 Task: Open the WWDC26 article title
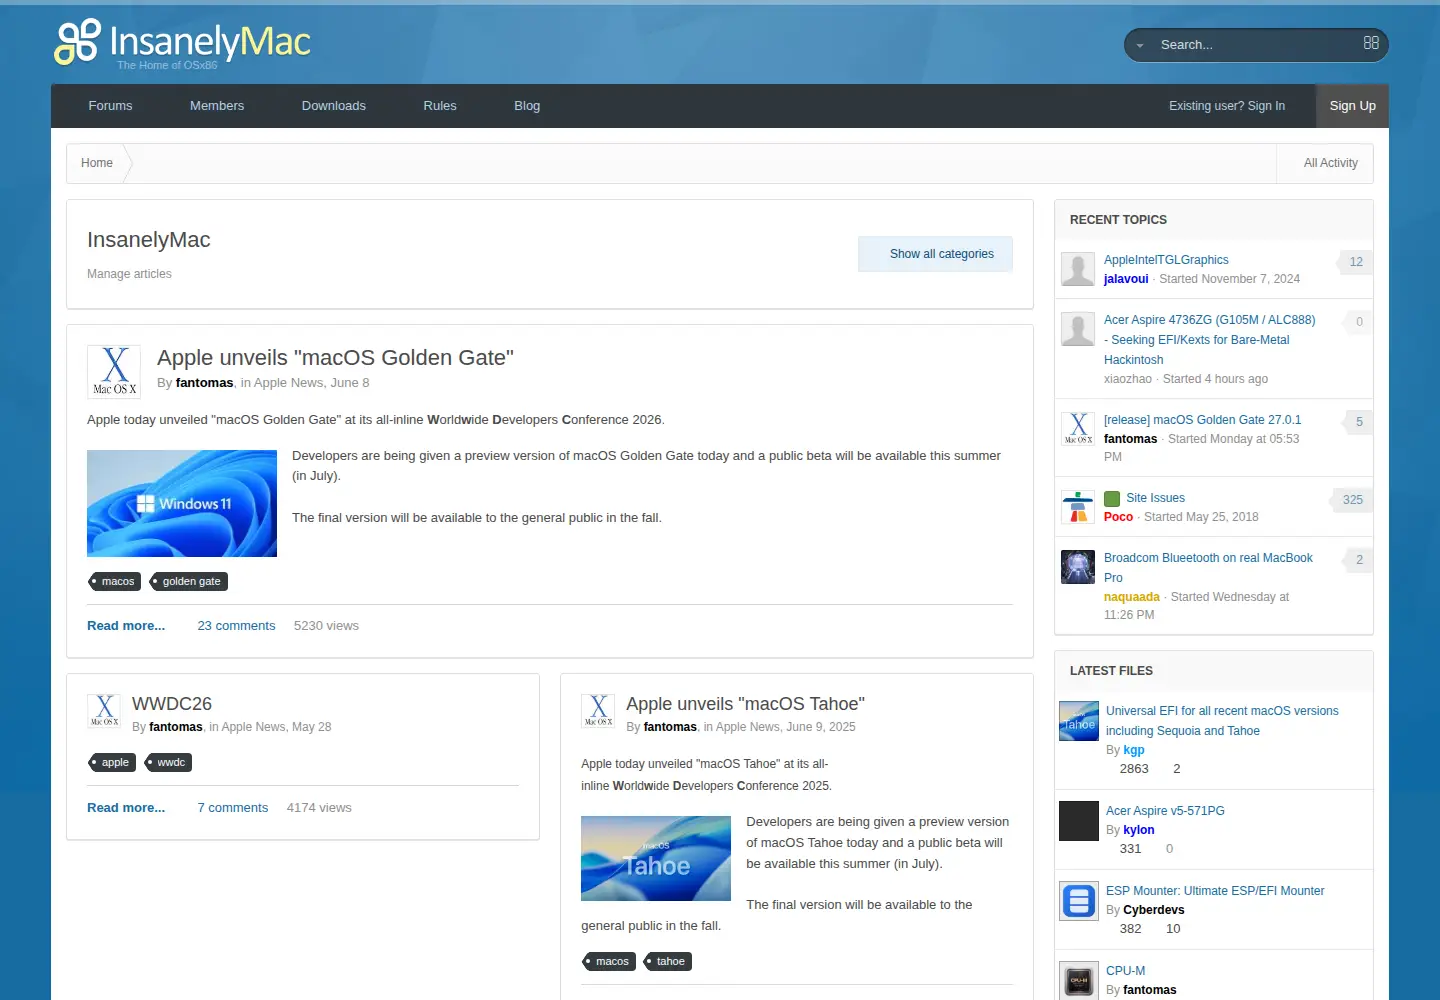pos(172,704)
